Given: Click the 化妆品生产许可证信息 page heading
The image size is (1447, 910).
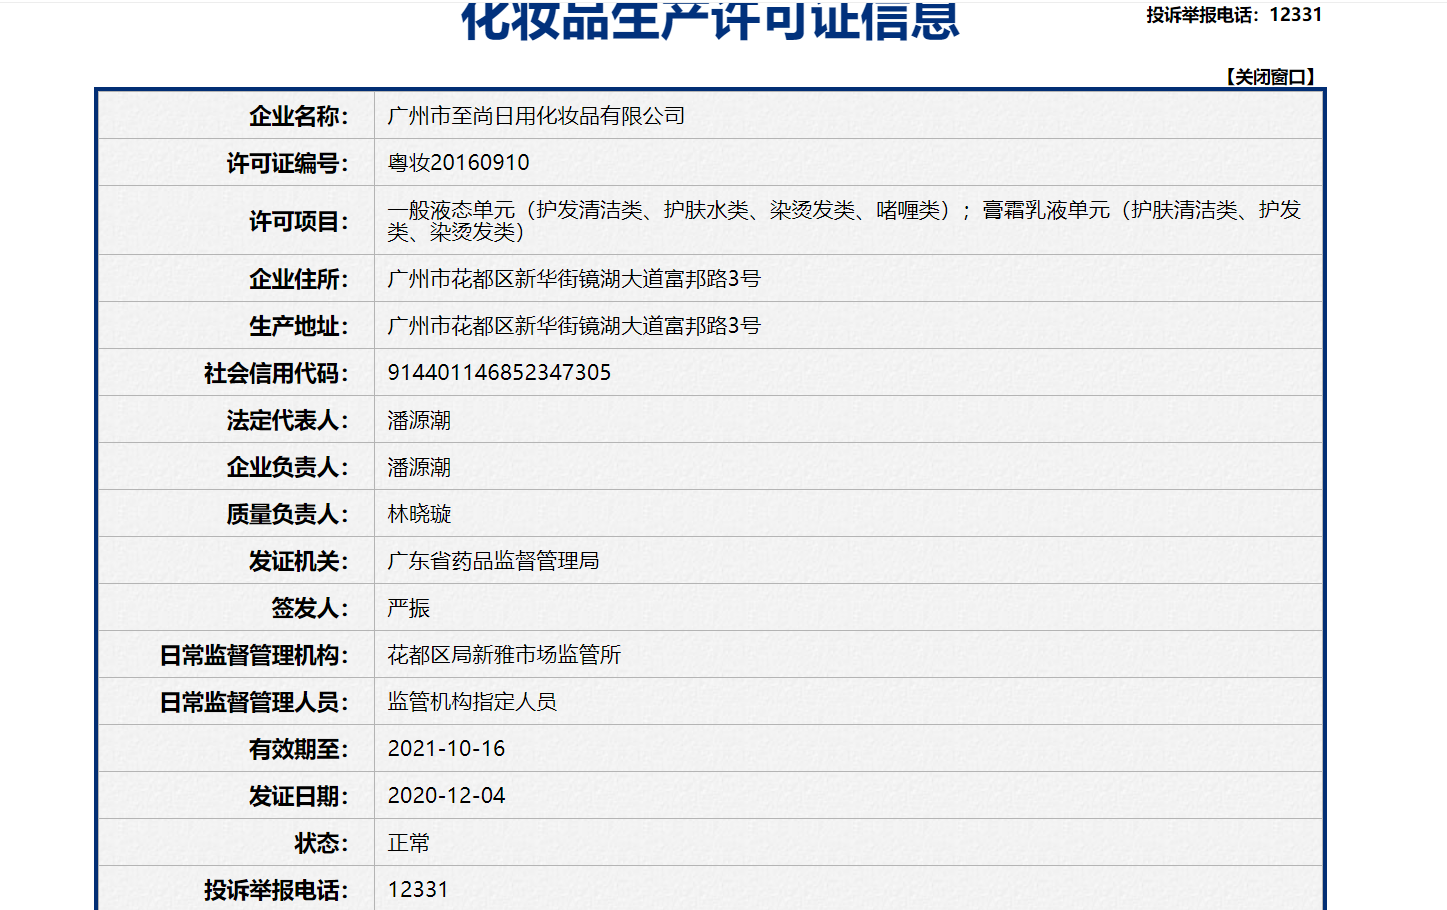Looking at the screenshot, I should point(710,20).
